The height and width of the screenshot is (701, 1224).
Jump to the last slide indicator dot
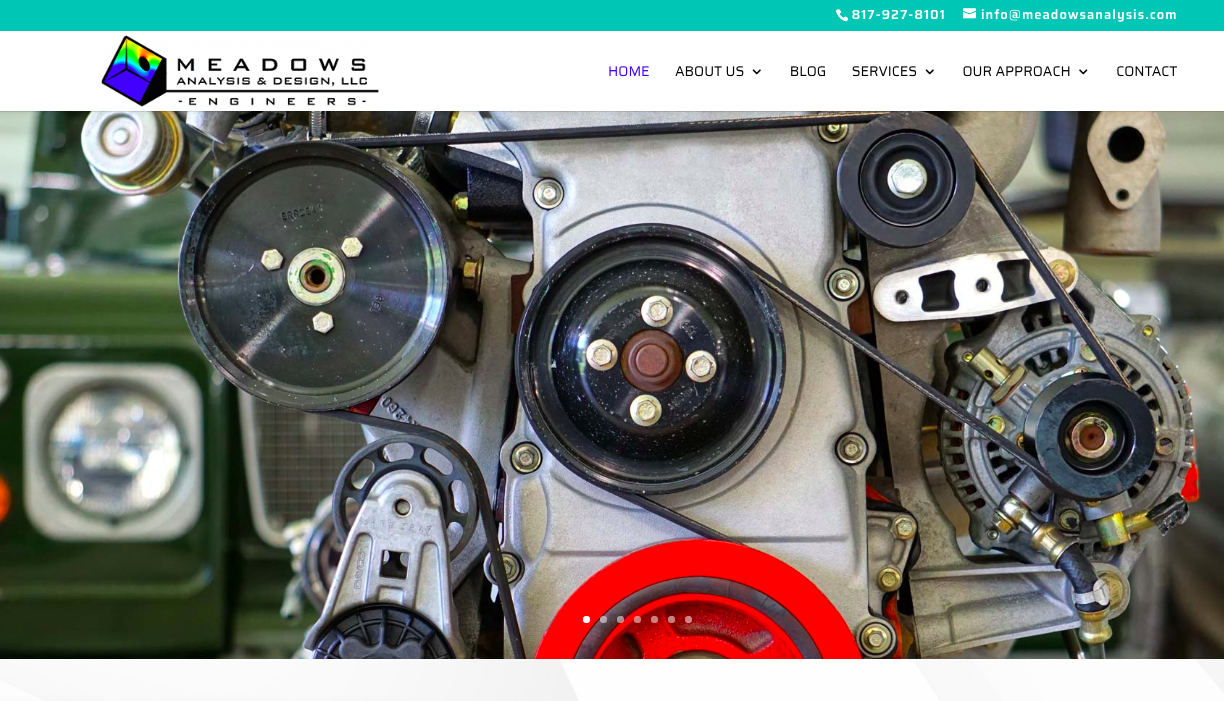click(x=689, y=620)
